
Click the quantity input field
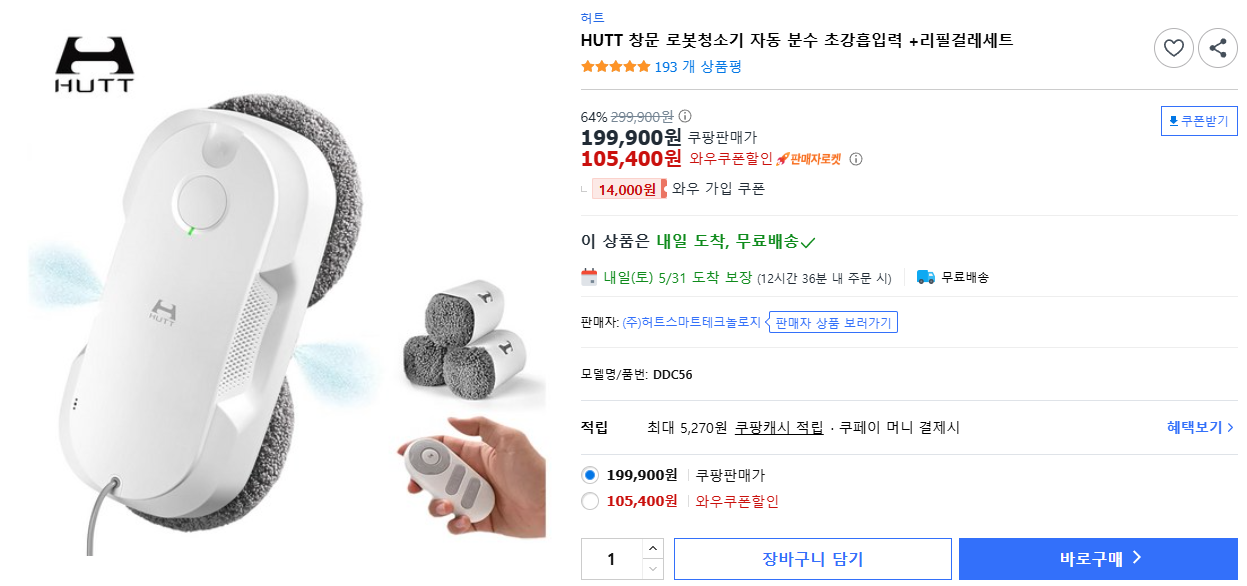pyautogui.click(x=612, y=558)
